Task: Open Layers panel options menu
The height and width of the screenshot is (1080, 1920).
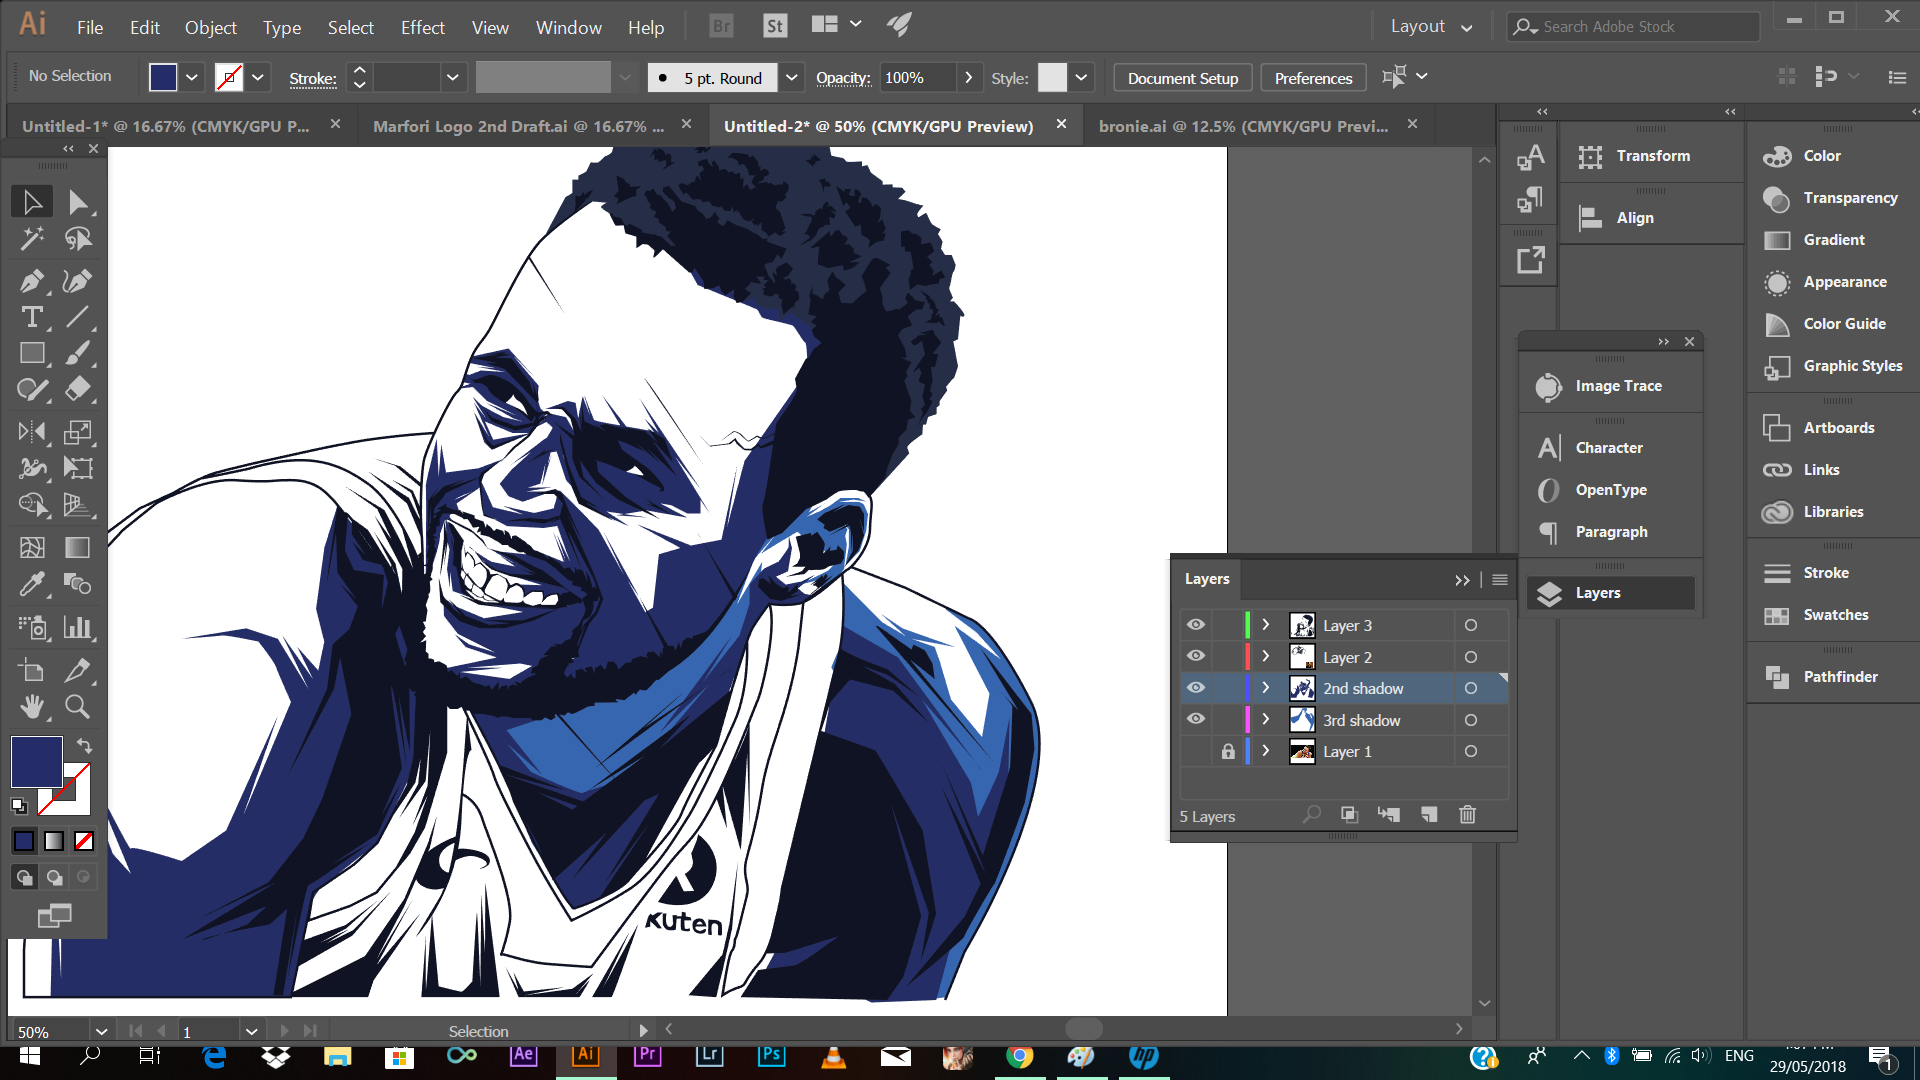Action: (x=1500, y=580)
